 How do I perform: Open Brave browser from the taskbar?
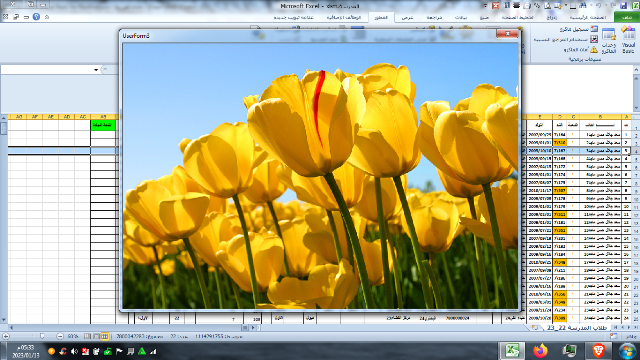598,351
